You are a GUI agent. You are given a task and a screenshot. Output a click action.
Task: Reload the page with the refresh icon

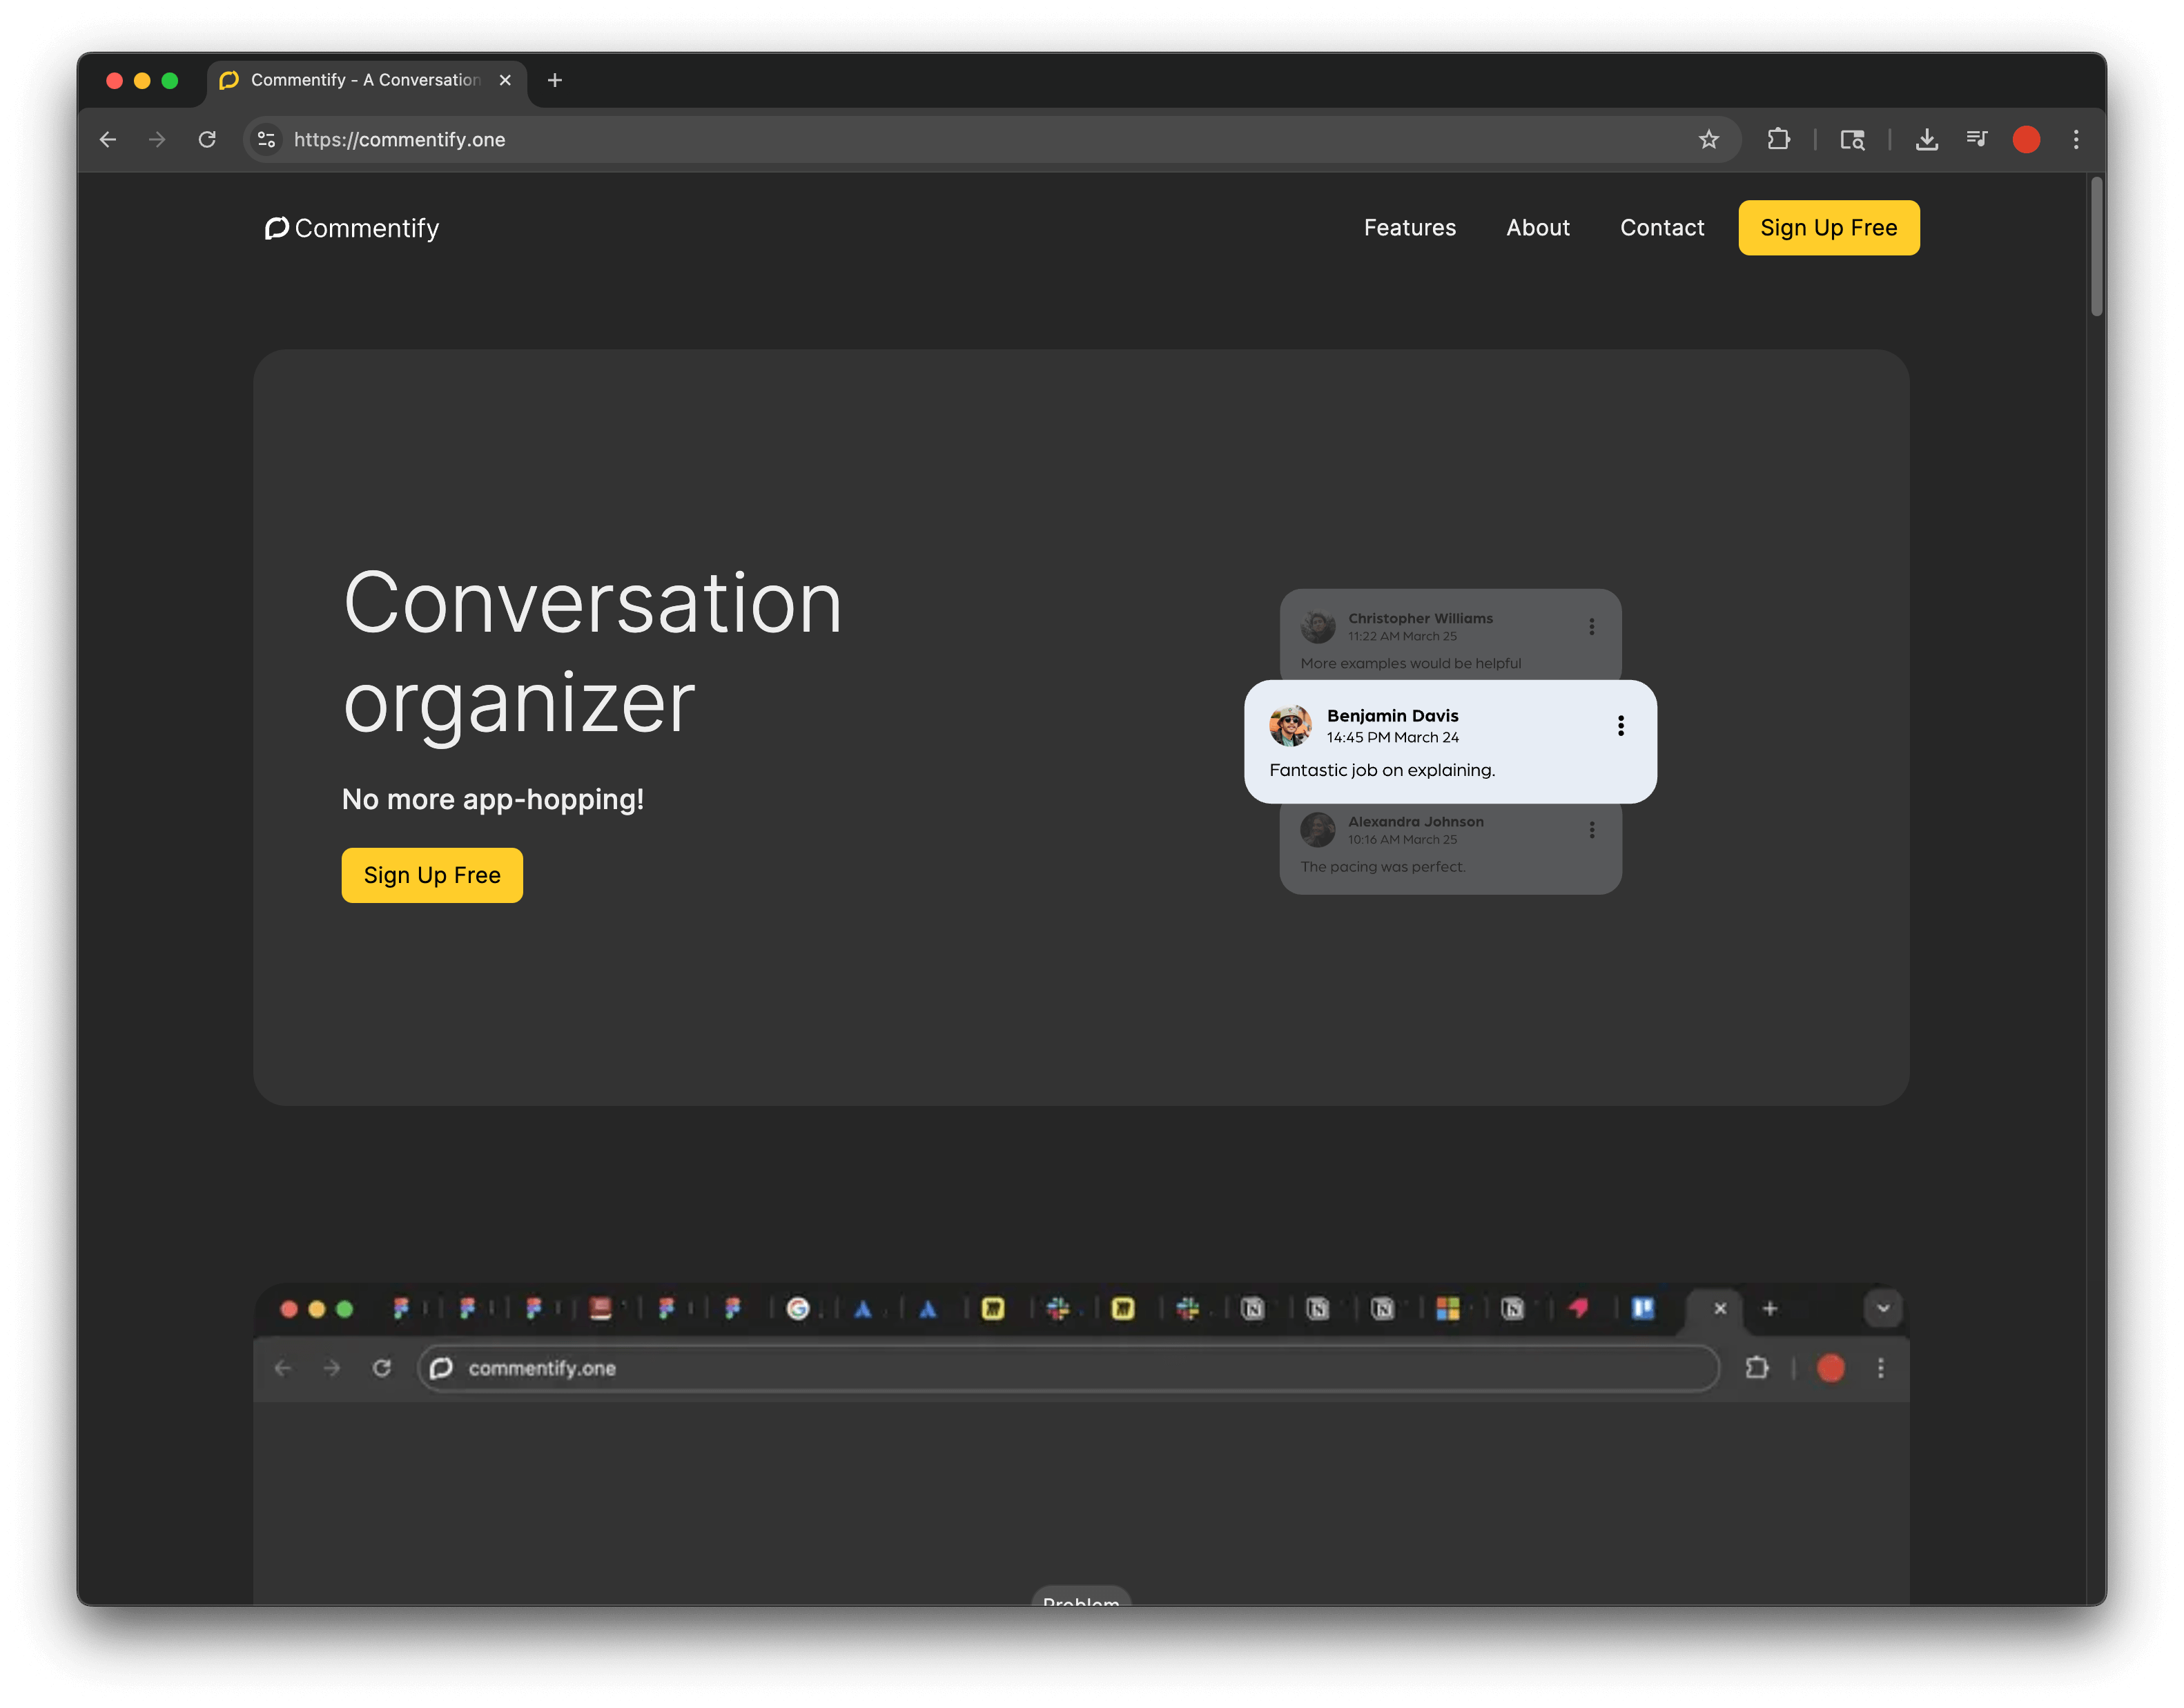(207, 140)
